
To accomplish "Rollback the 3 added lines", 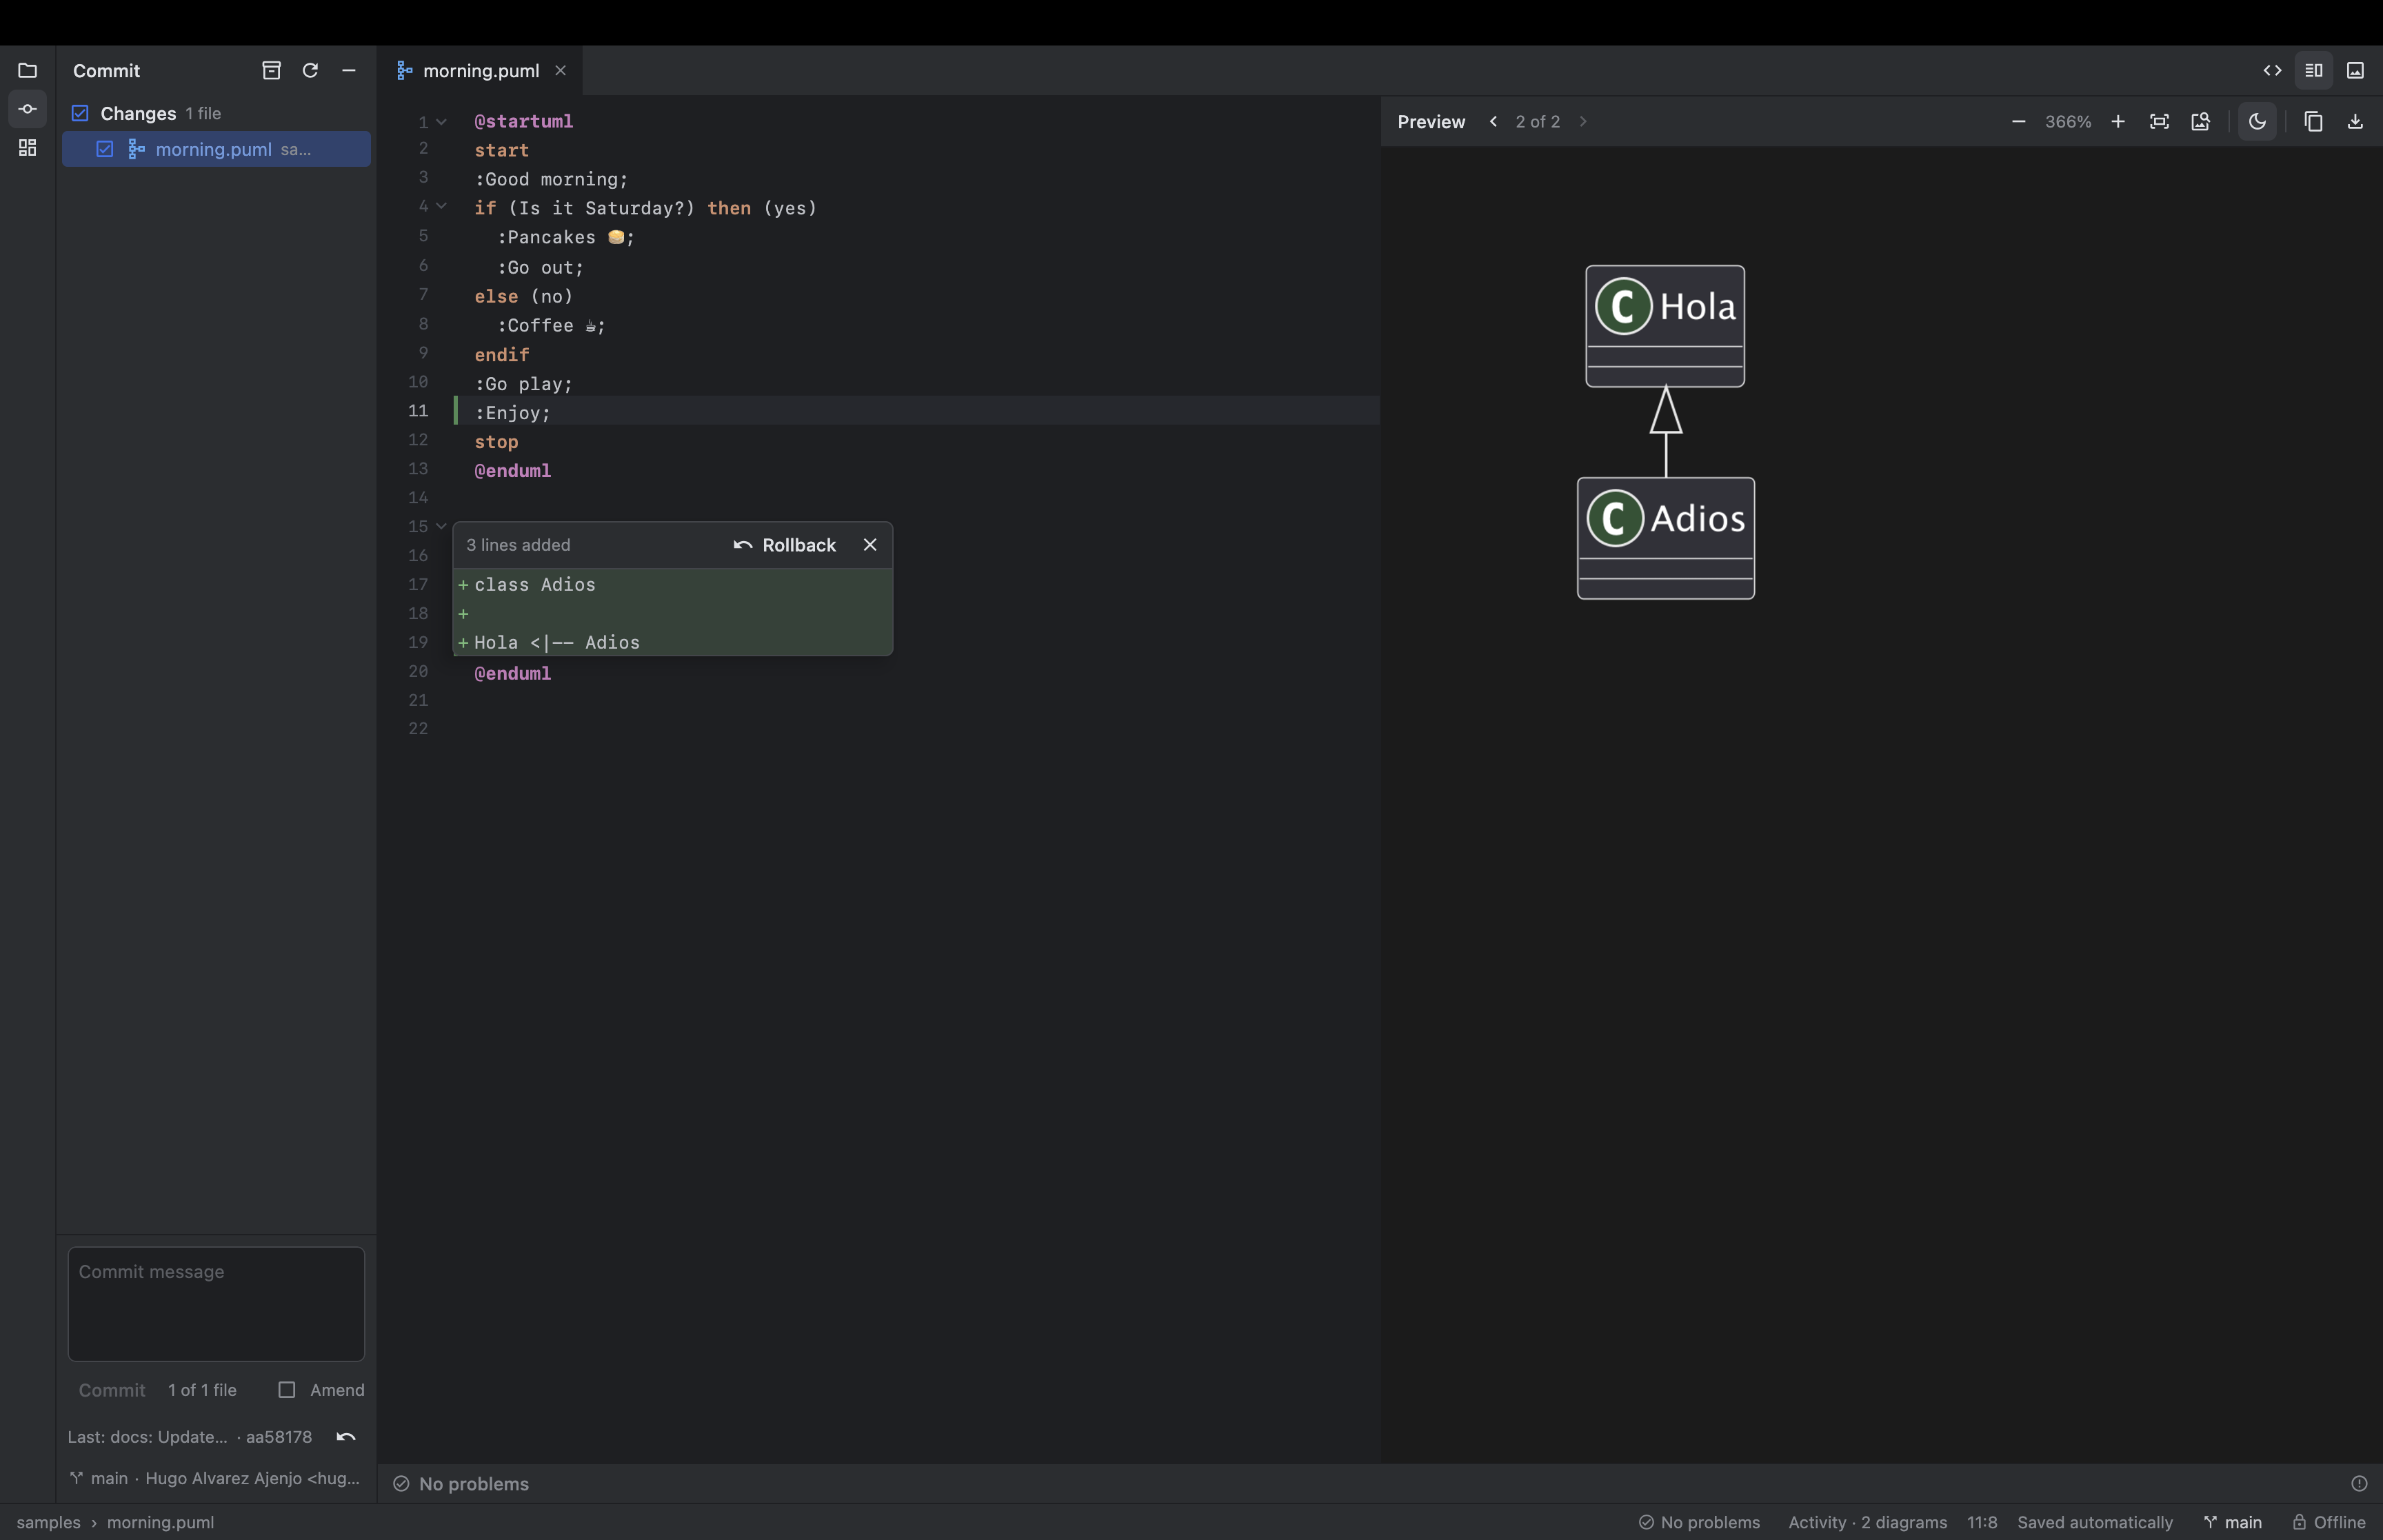I will [785, 545].
